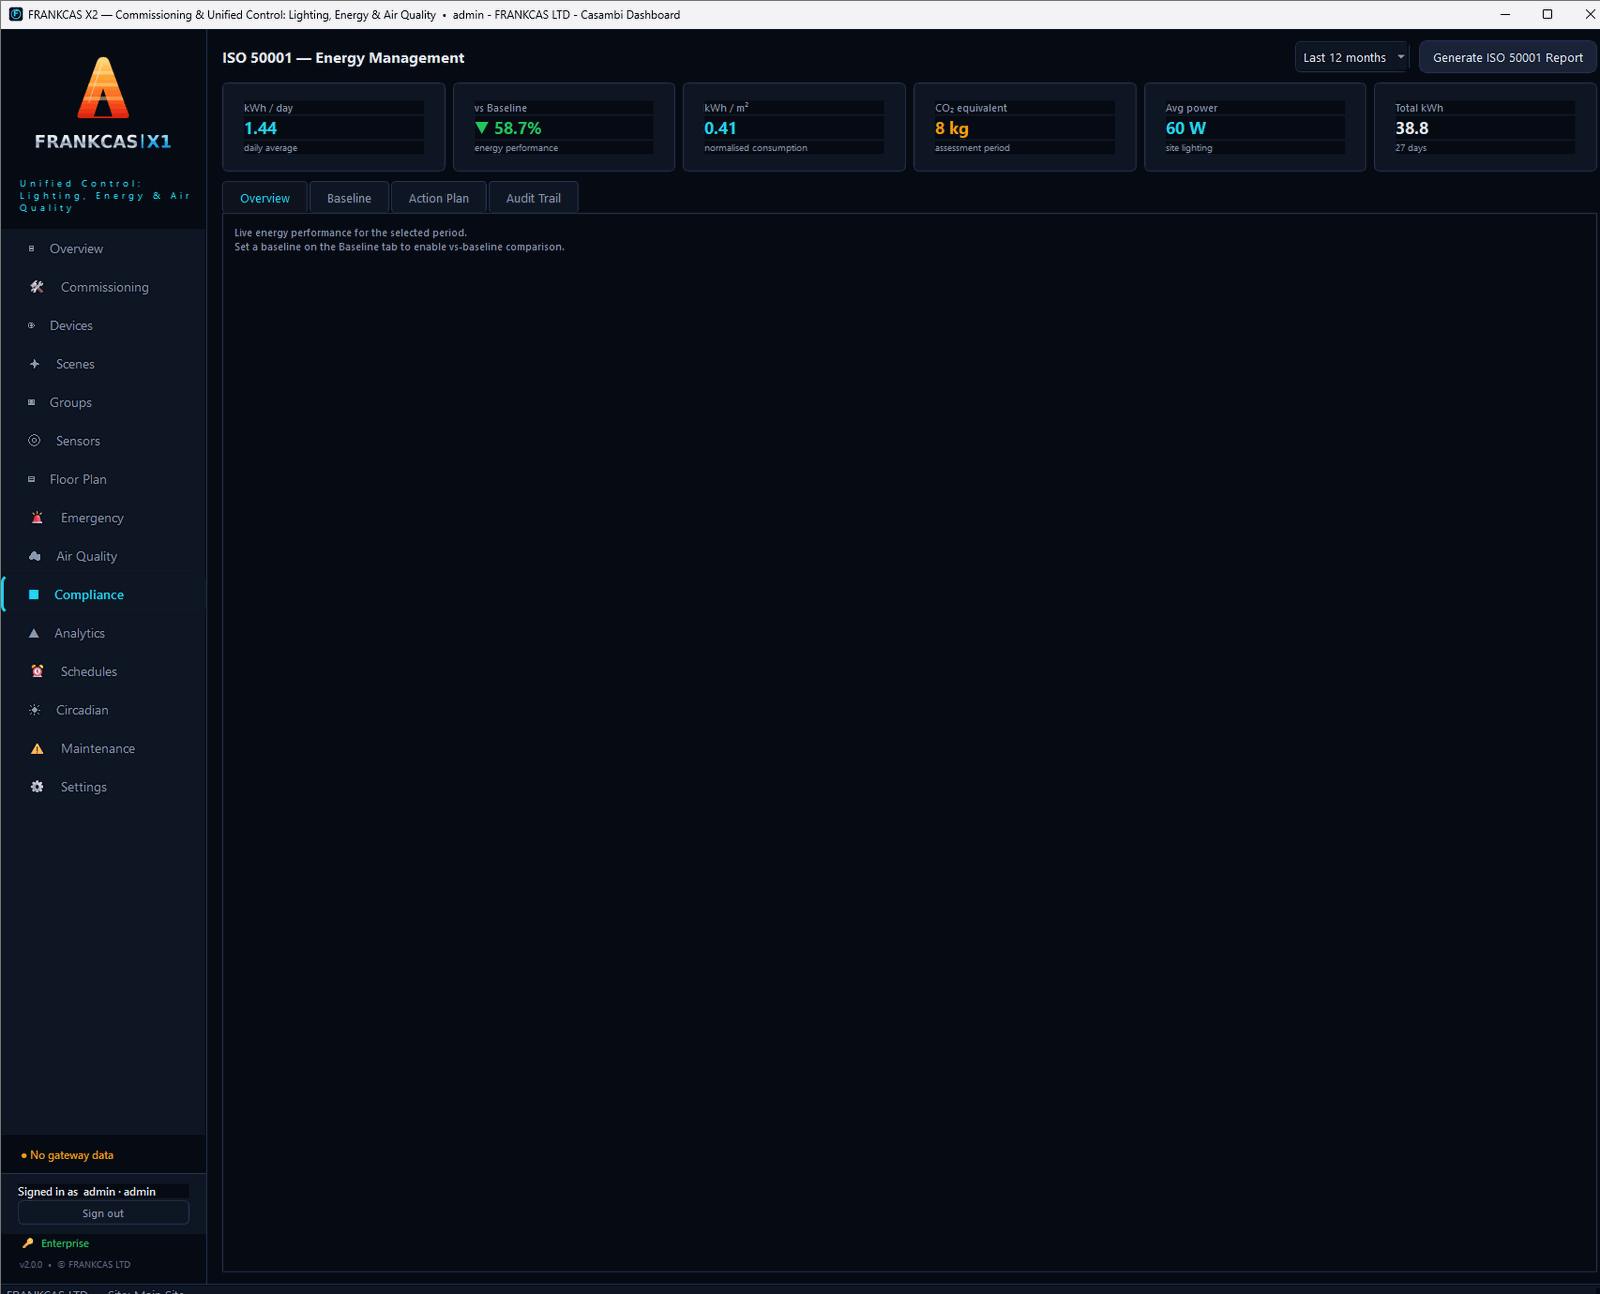Click the Total kWh value 38.8
Viewport: 1600px width, 1294px height.
coord(1412,128)
